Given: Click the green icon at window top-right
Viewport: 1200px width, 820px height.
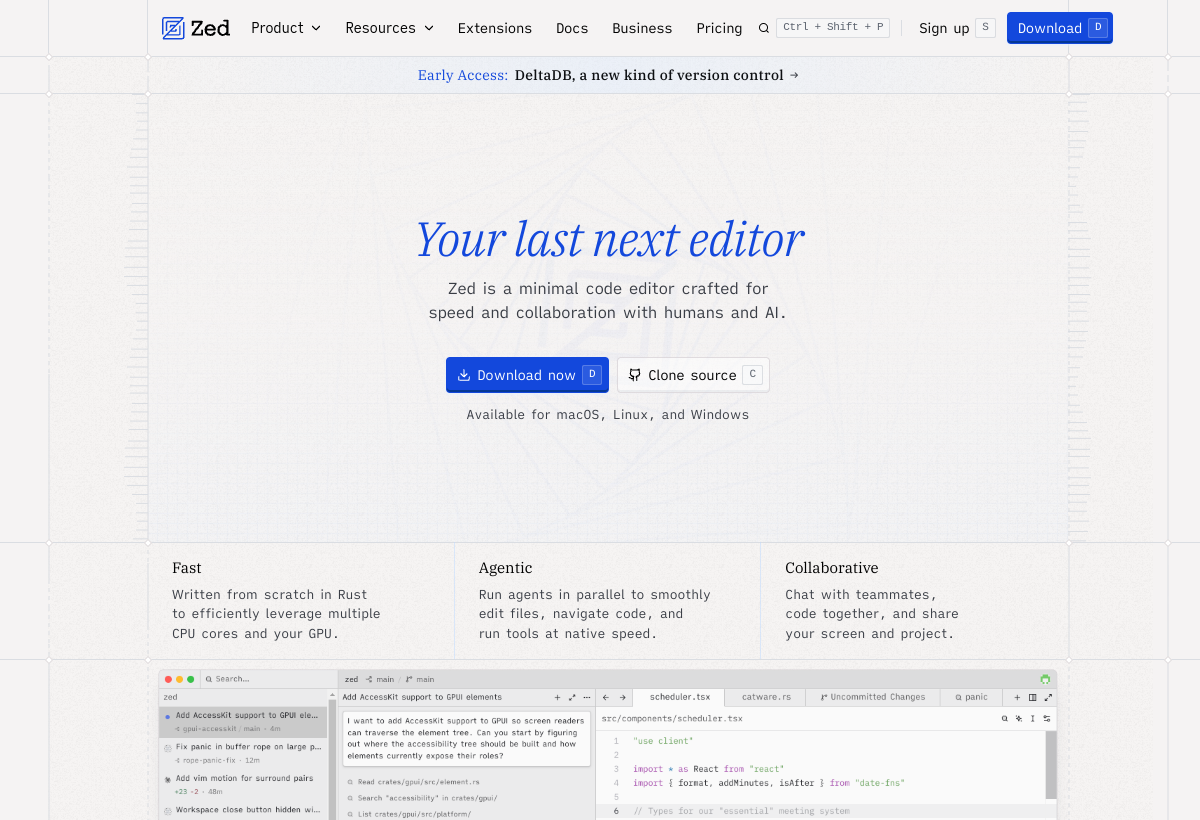Looking at the screenshot, I should click(1045, 679).
